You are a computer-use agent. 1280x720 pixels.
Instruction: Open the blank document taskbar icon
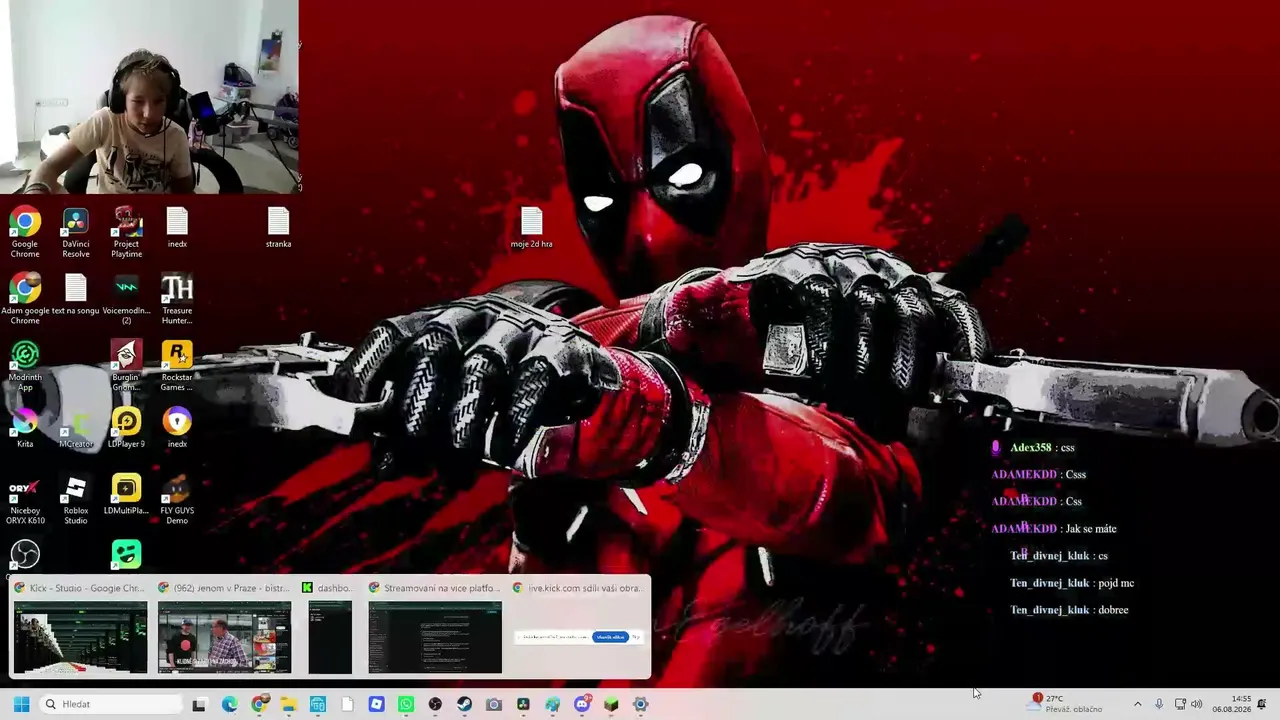(x=347, y=704)
